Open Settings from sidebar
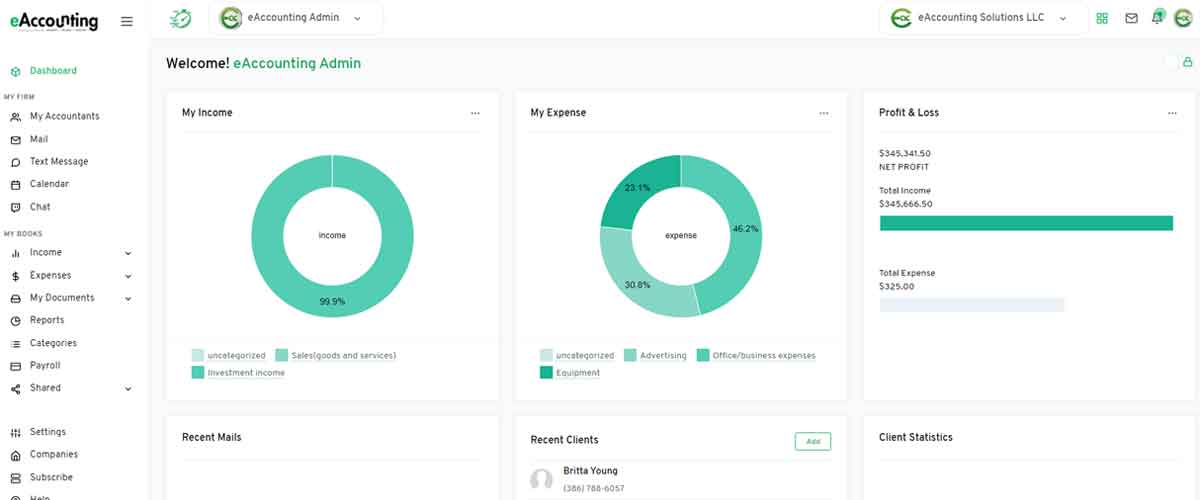Image resolution: width=1200 pixels, height=500 pixels. 48,432
